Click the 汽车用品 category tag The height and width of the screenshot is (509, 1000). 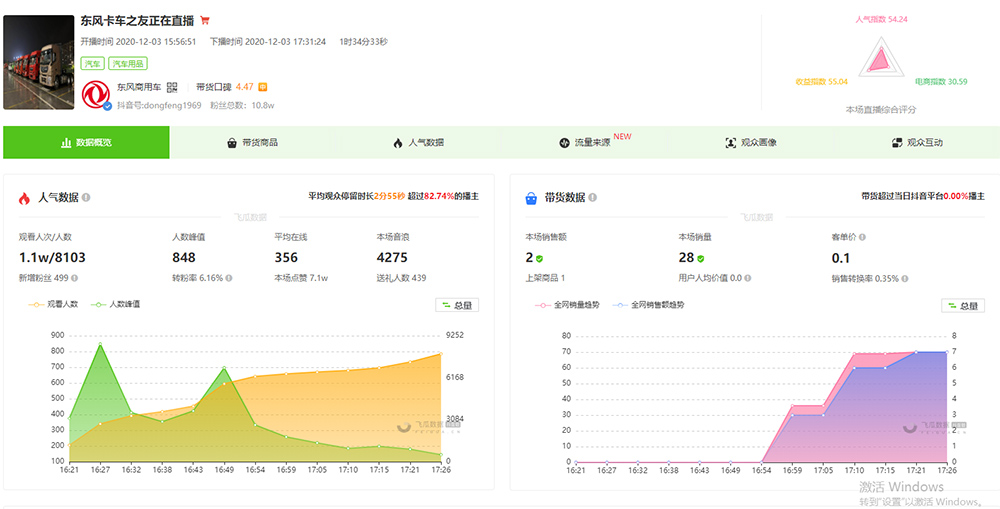pyautogui.click(x=127, y=63)
